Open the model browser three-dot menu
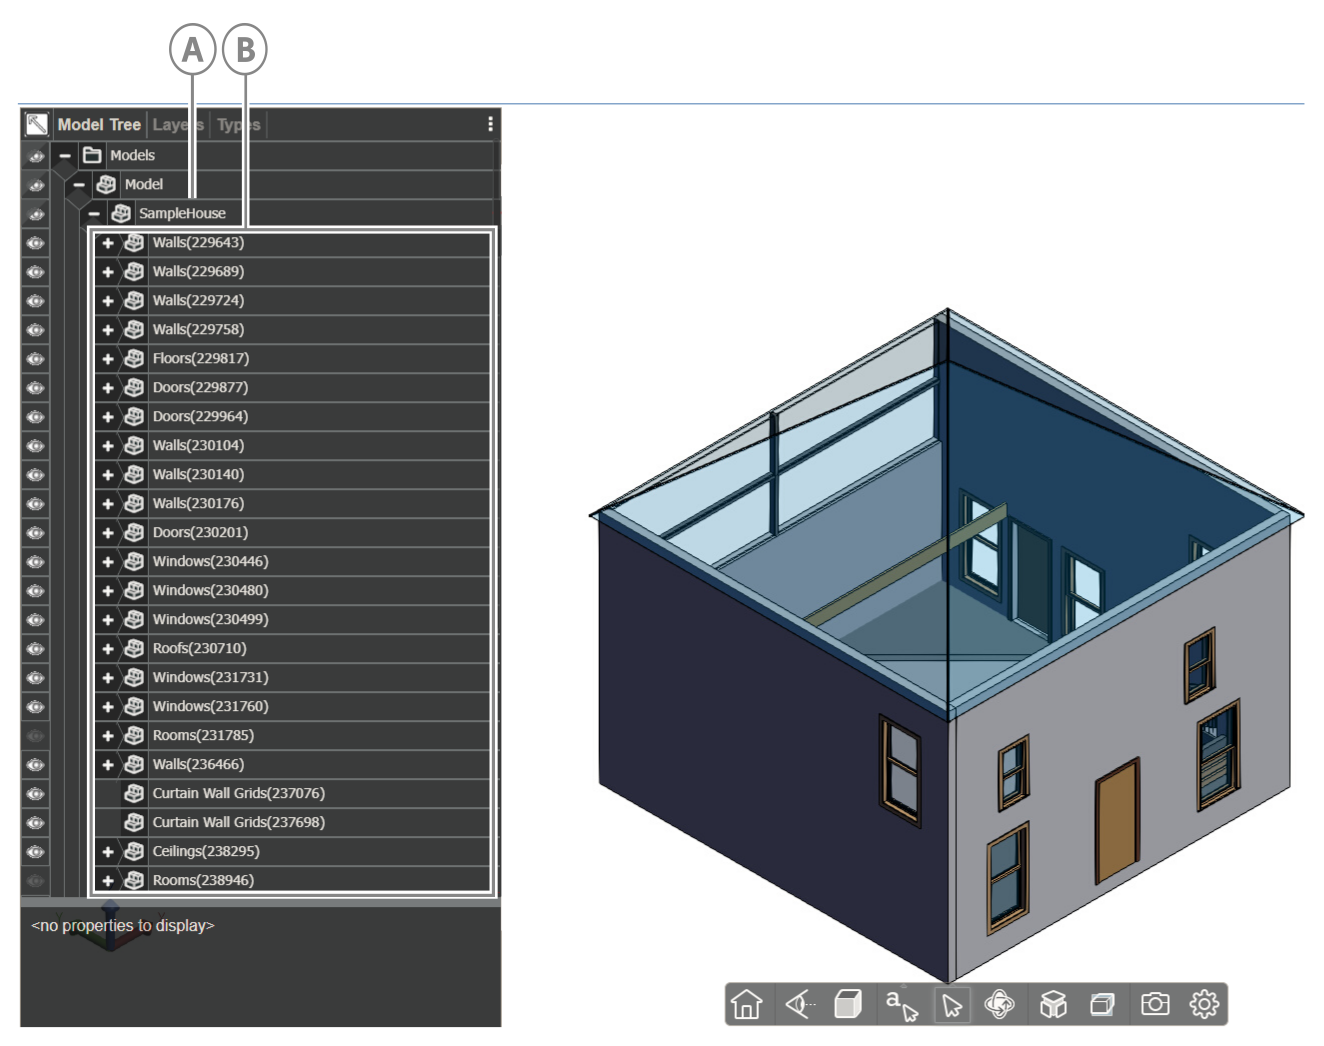 pos(490,124)
